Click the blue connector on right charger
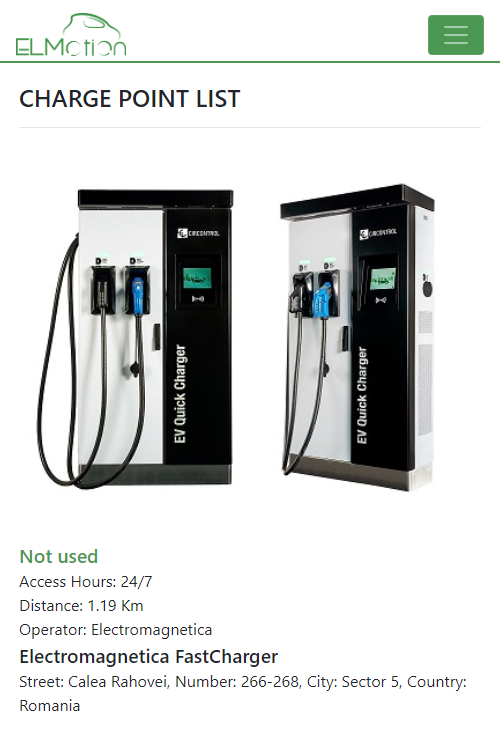Image resolution: width=500 pixels, height=734 pixels. [323, 300]
